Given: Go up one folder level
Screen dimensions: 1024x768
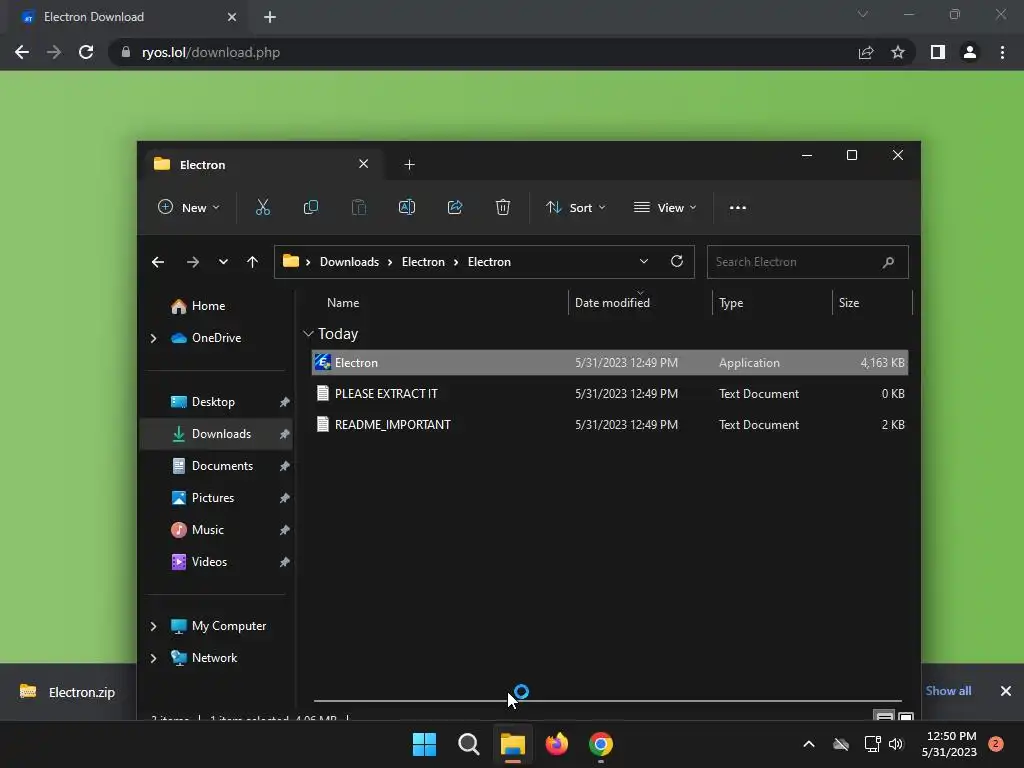Looking at the screenshot, I should click(253, 262).
